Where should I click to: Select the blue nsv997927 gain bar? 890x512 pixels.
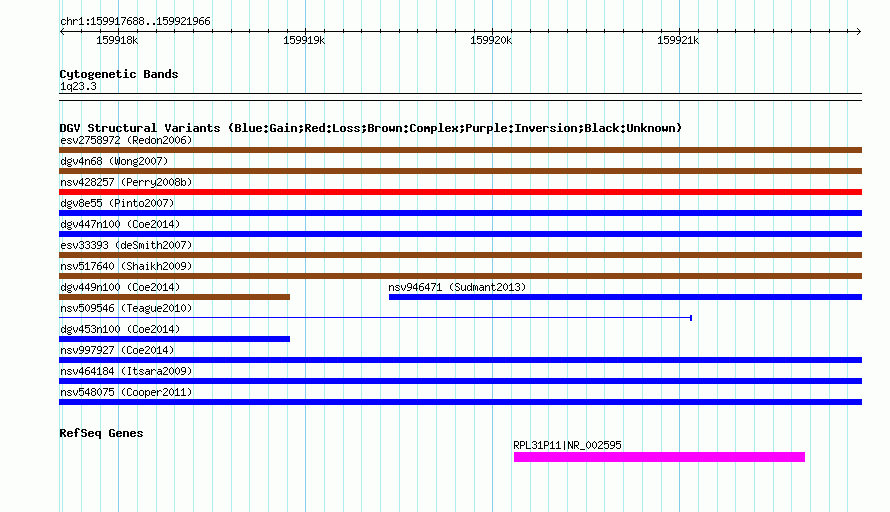[460, 360]
